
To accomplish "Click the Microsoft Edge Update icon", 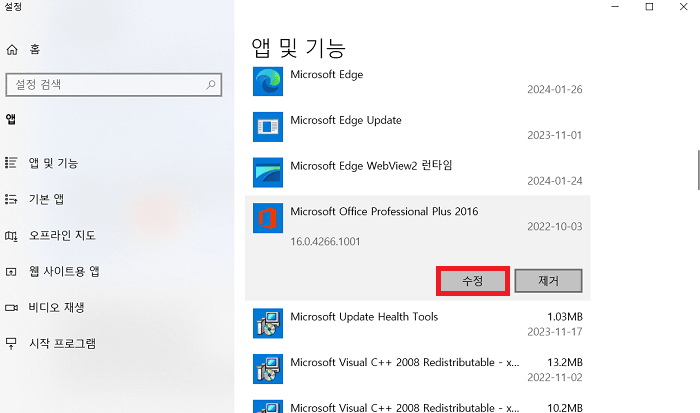I will coord(268,127).
